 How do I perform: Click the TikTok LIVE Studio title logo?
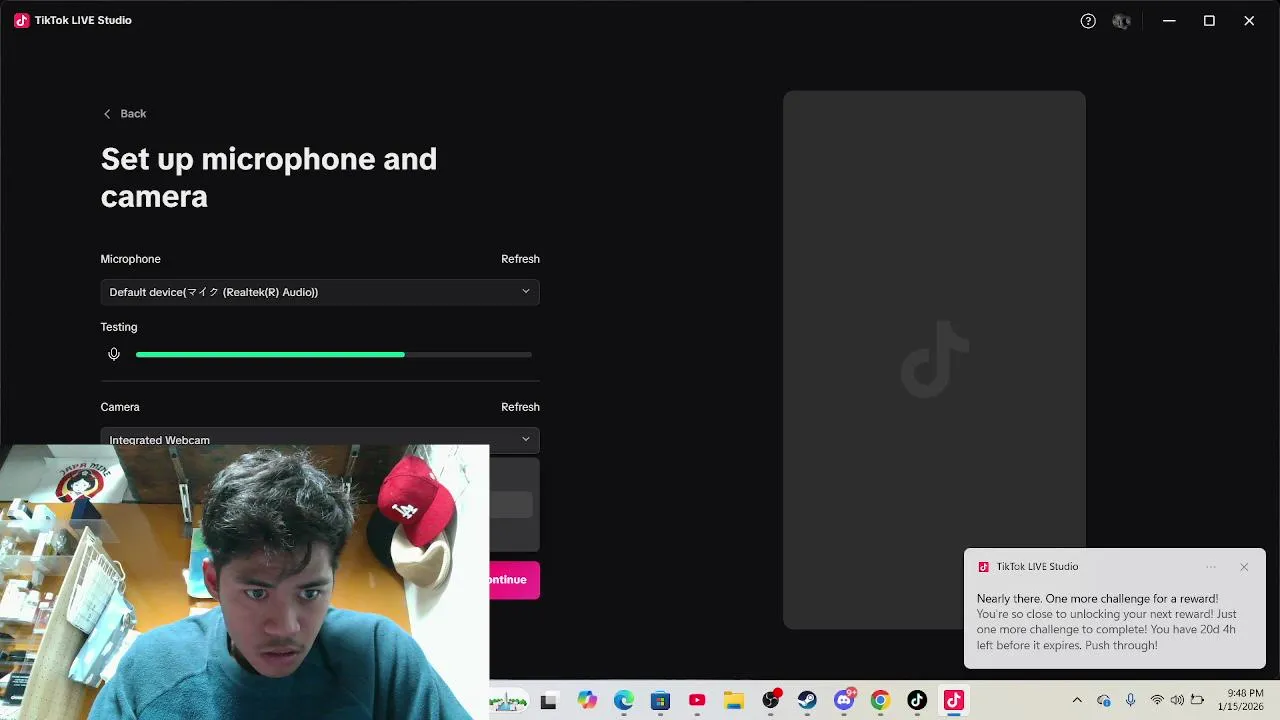[22, 20]
